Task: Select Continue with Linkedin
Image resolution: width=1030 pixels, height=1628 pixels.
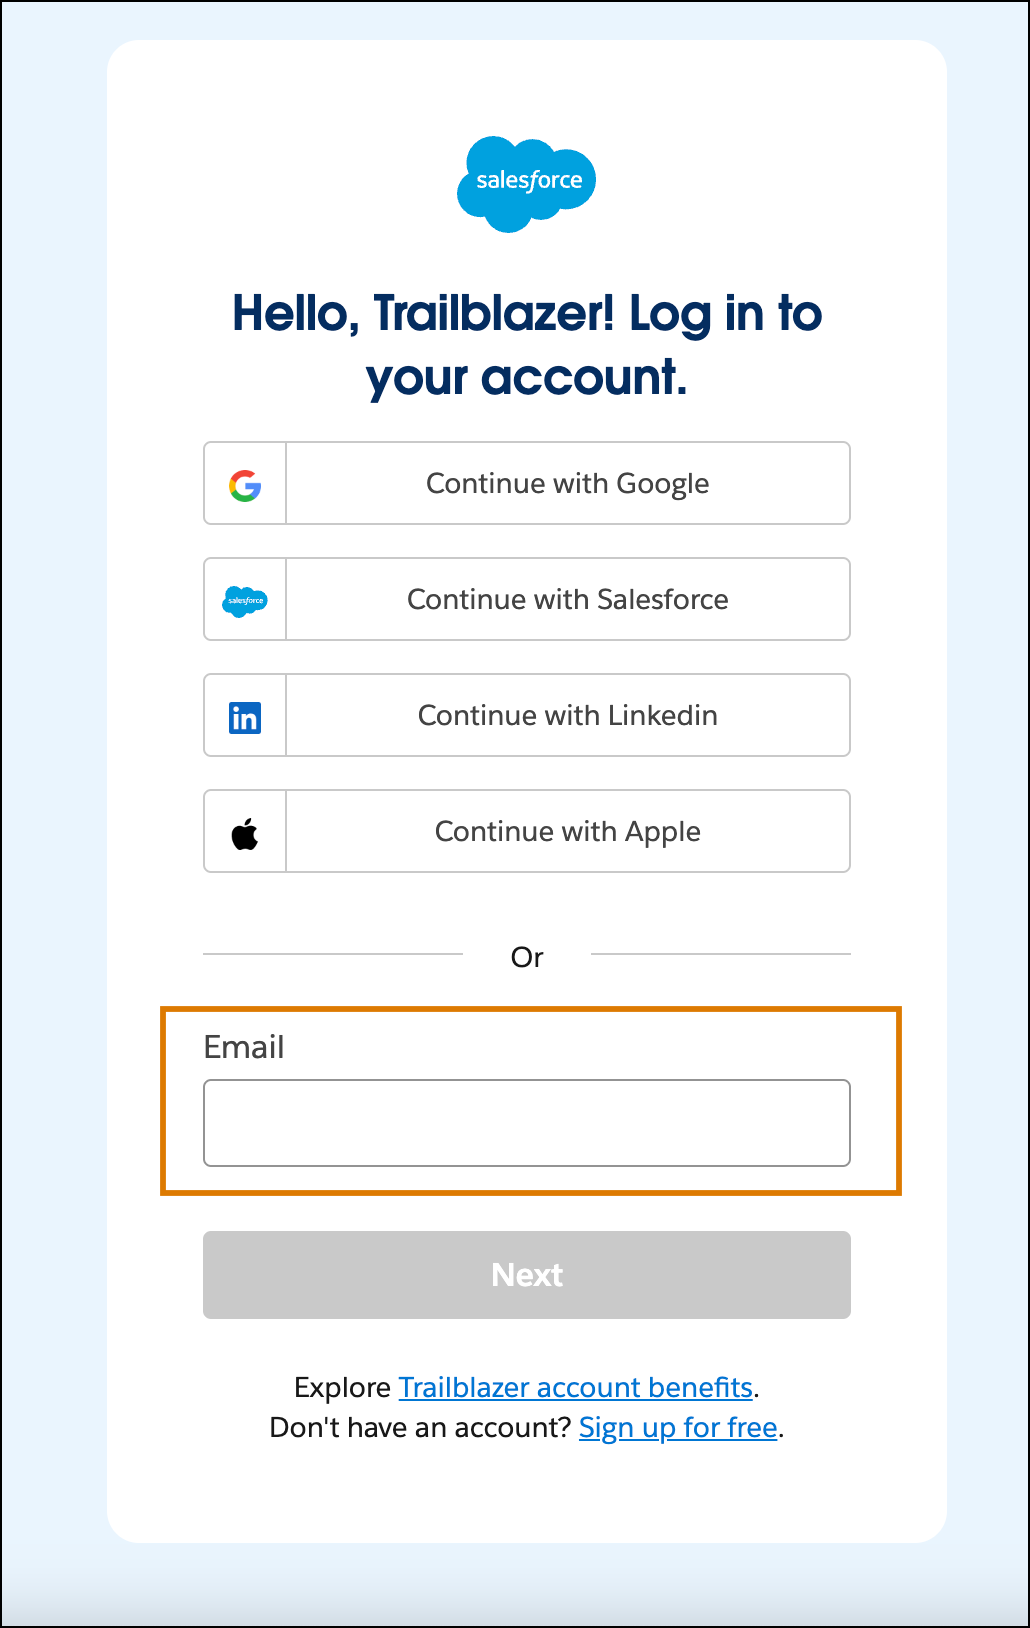Action: [x=567, y=716]
